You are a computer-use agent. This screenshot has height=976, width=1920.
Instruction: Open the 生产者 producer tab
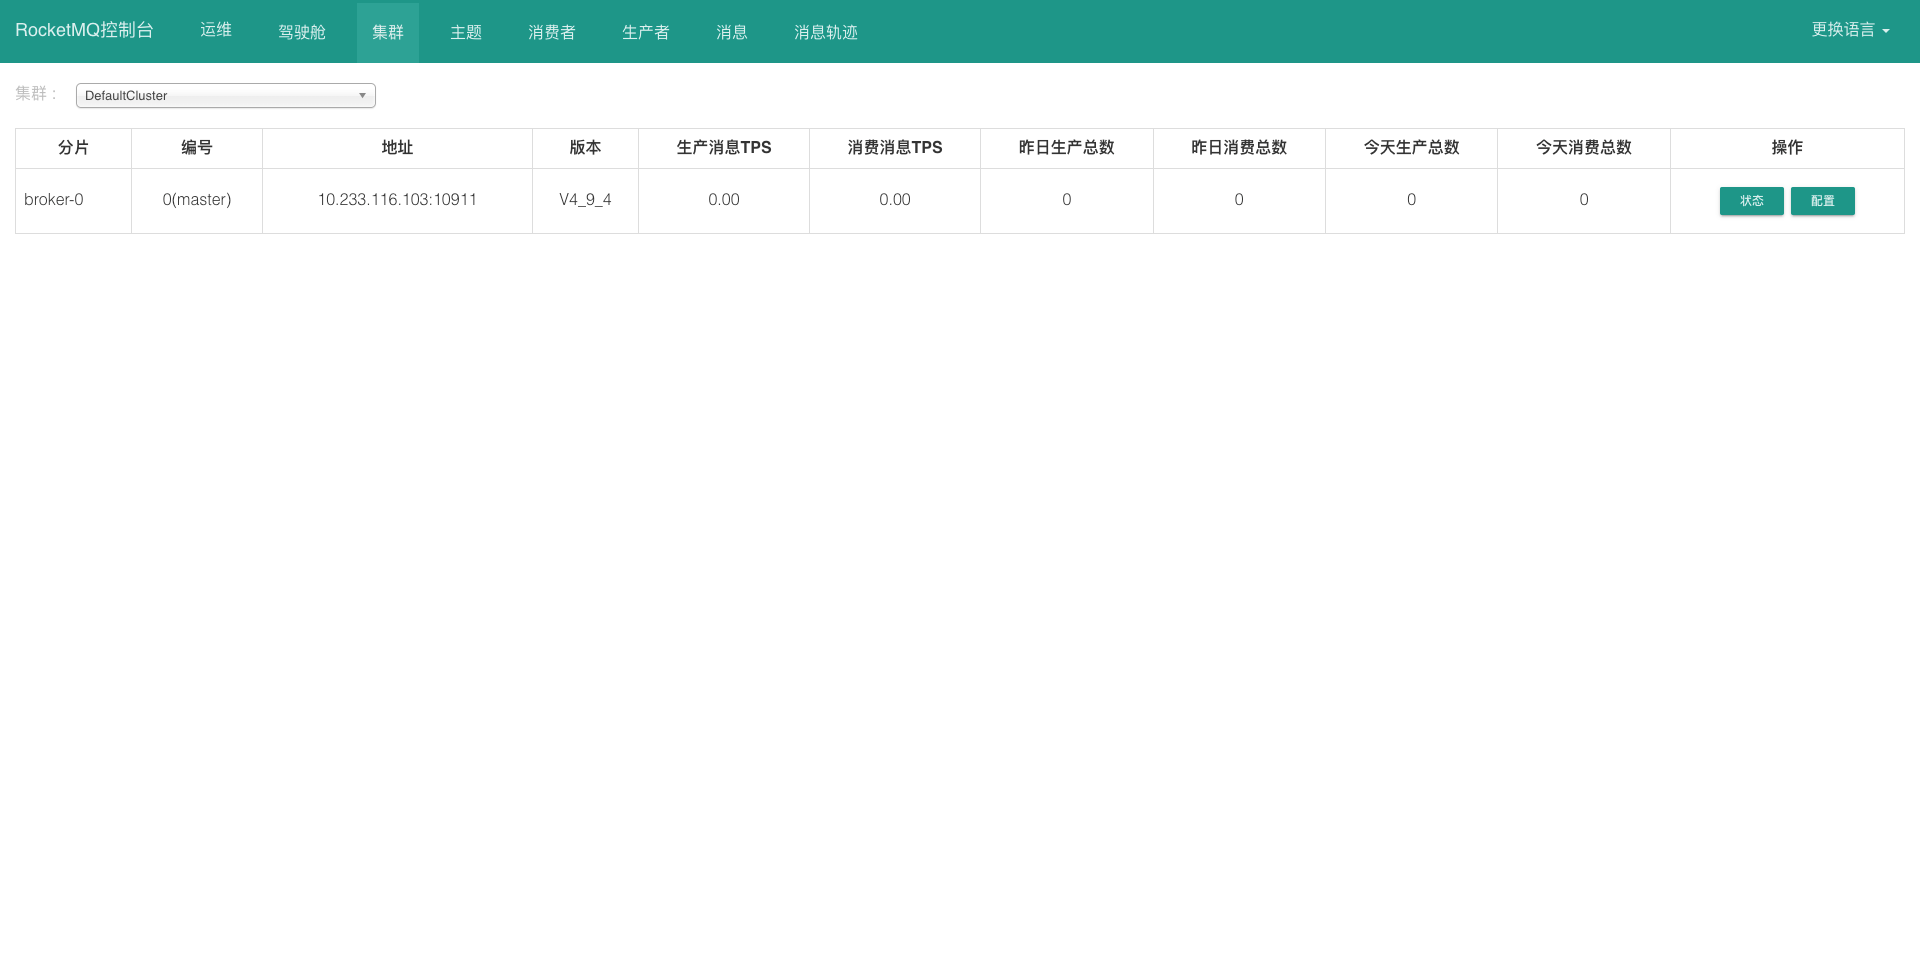point(646,32)
